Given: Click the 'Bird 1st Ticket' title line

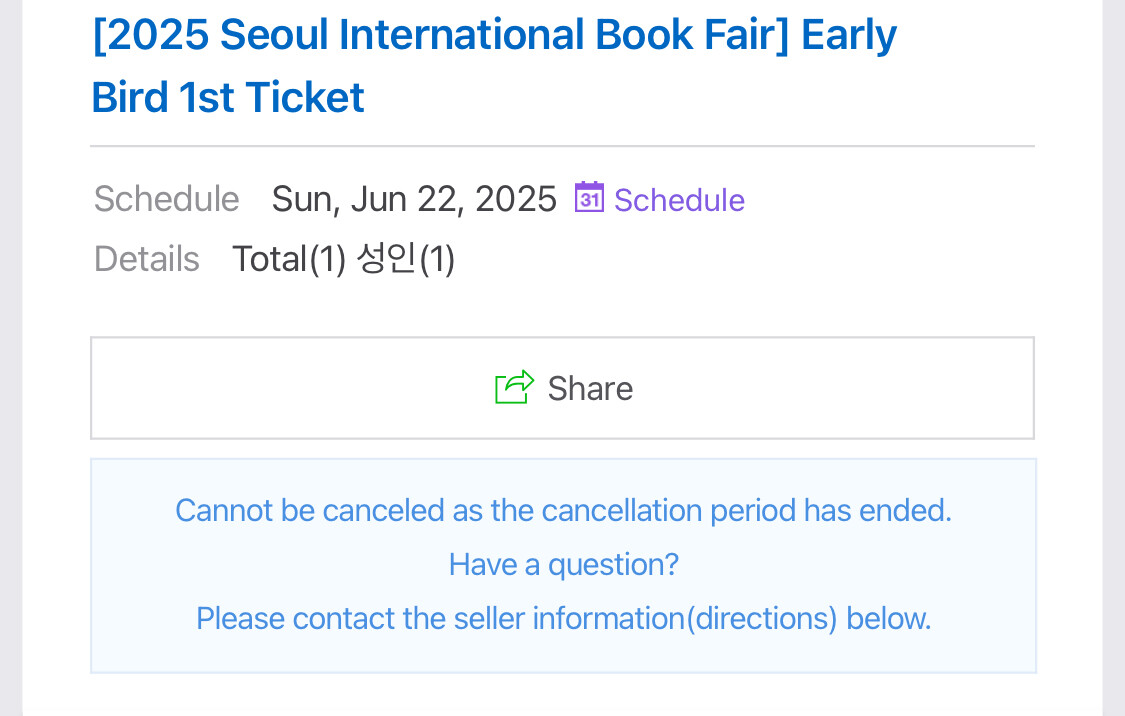Looking at the screenshot, I should tap(228, 98).
